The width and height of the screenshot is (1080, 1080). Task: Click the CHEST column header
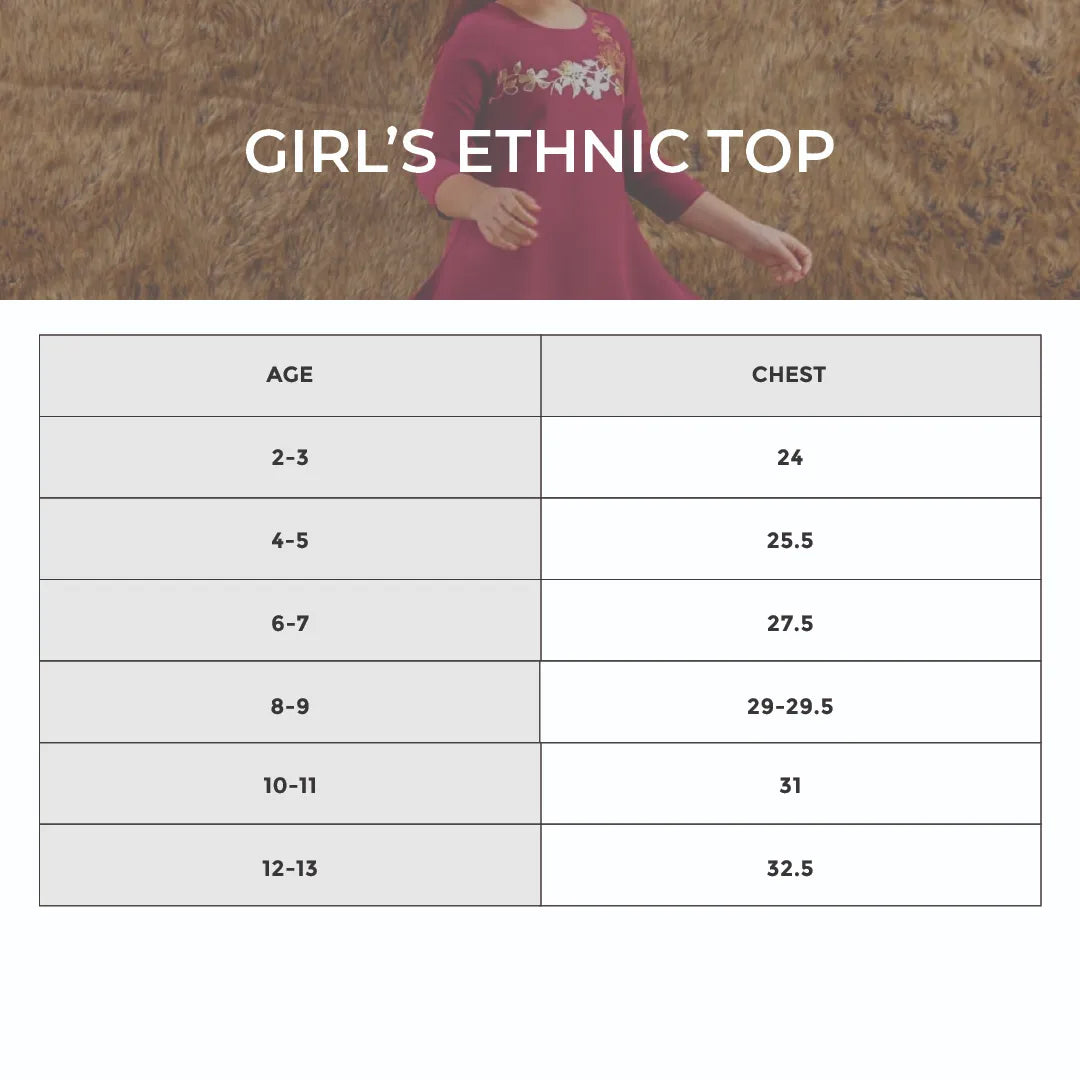click(x=789, y=375)
